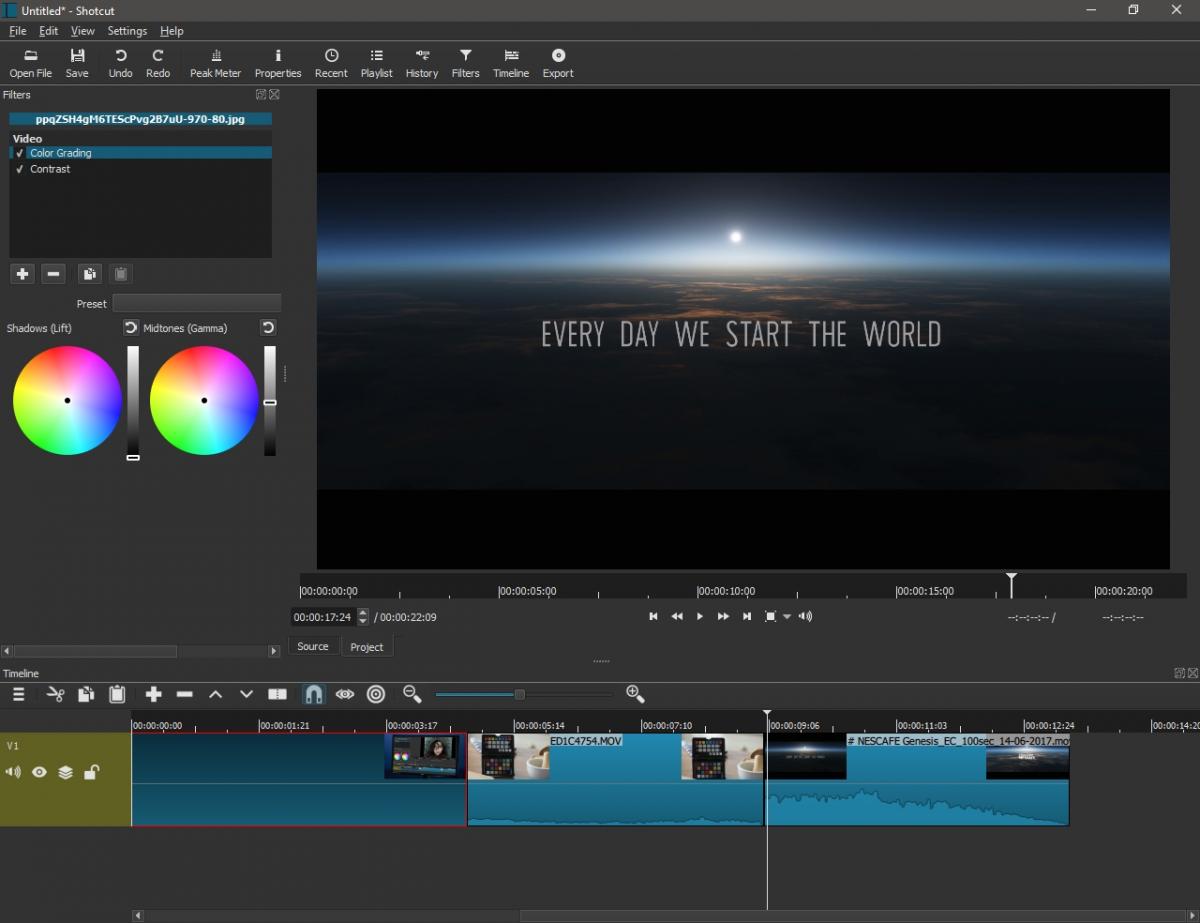
Task: Append a clip to the timeline track
Action: click(153, 694)
